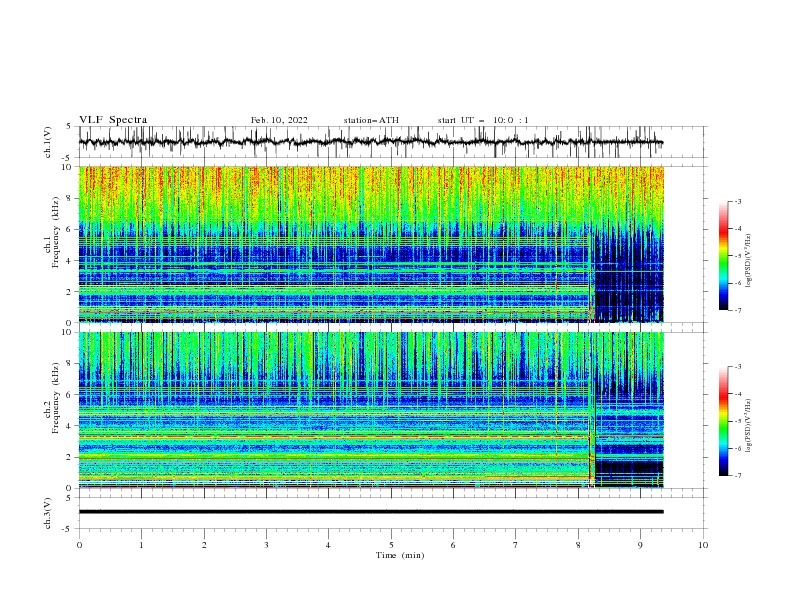This screenshot has width=792, height=612.
Task: Click the upper log(PSD)(V²/Hz) colorbar label
Action: click(x=749, y=261)
